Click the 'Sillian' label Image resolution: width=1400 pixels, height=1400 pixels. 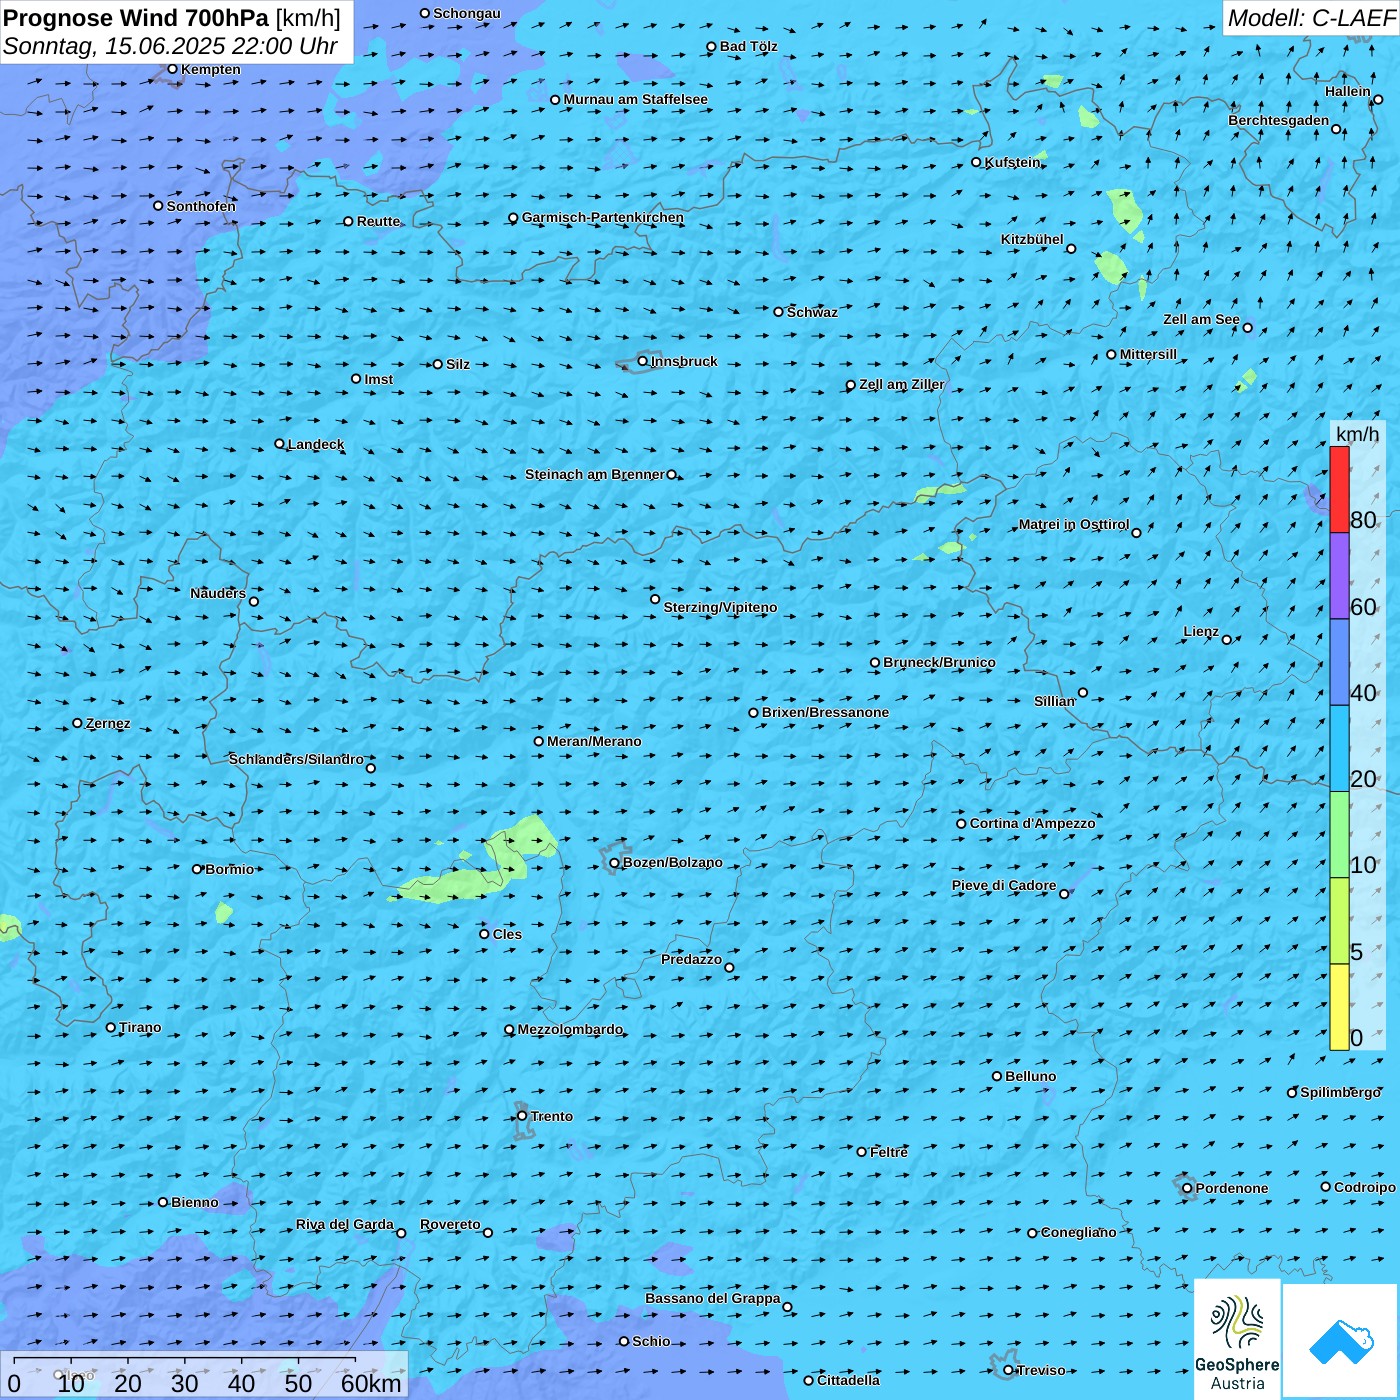(1054, 701)
